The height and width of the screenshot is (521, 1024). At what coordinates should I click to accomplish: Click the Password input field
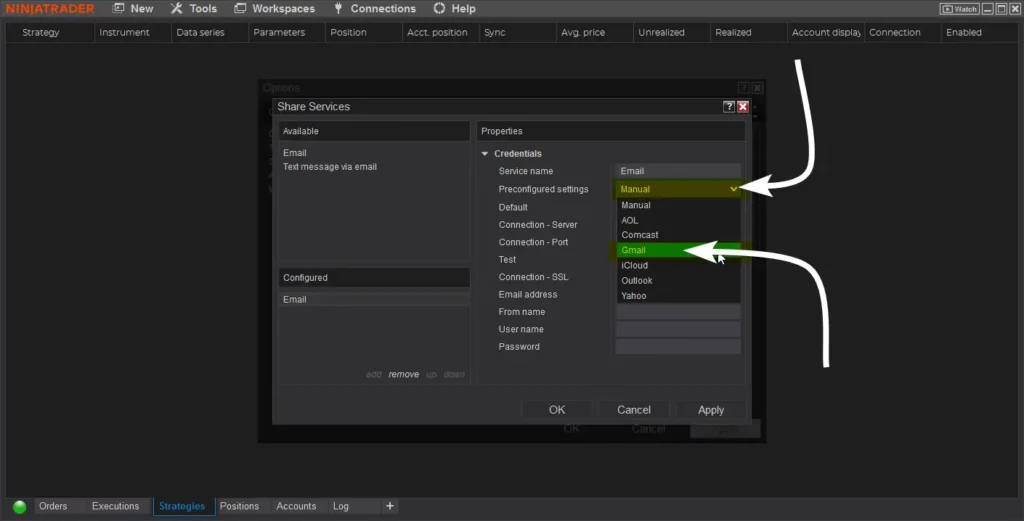(x=678, y=347)
